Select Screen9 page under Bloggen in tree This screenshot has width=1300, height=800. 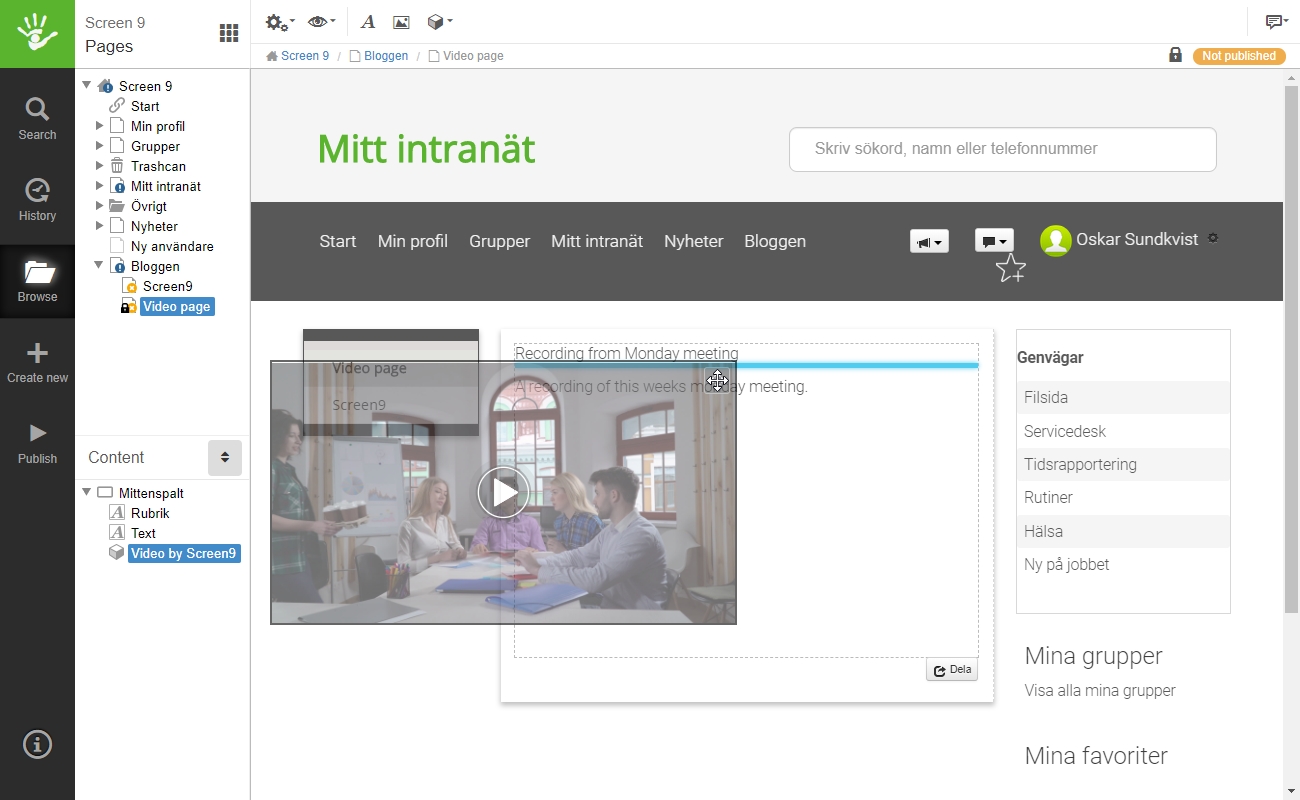click(167, 286)
